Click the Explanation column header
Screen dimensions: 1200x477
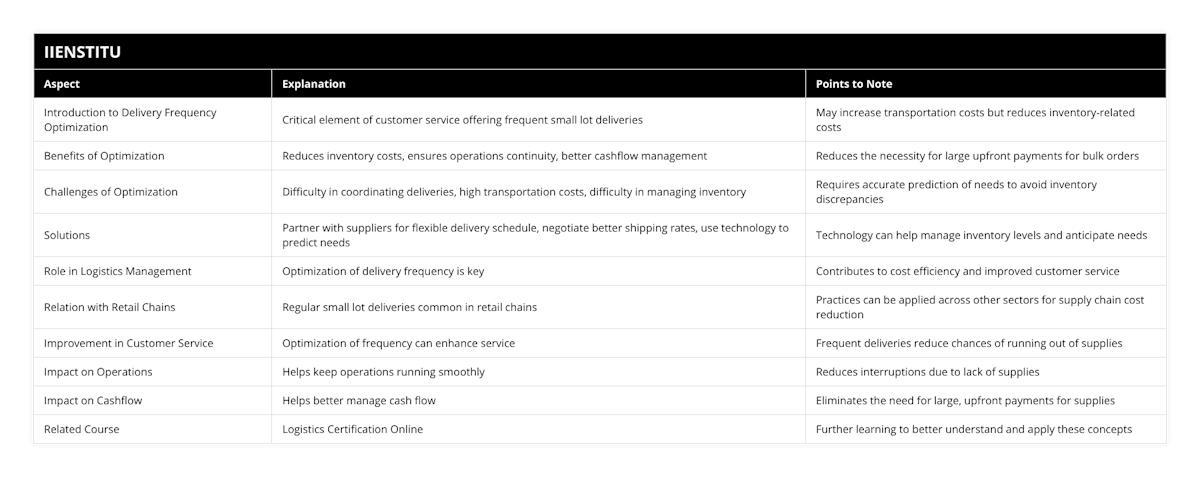(314, 84)
